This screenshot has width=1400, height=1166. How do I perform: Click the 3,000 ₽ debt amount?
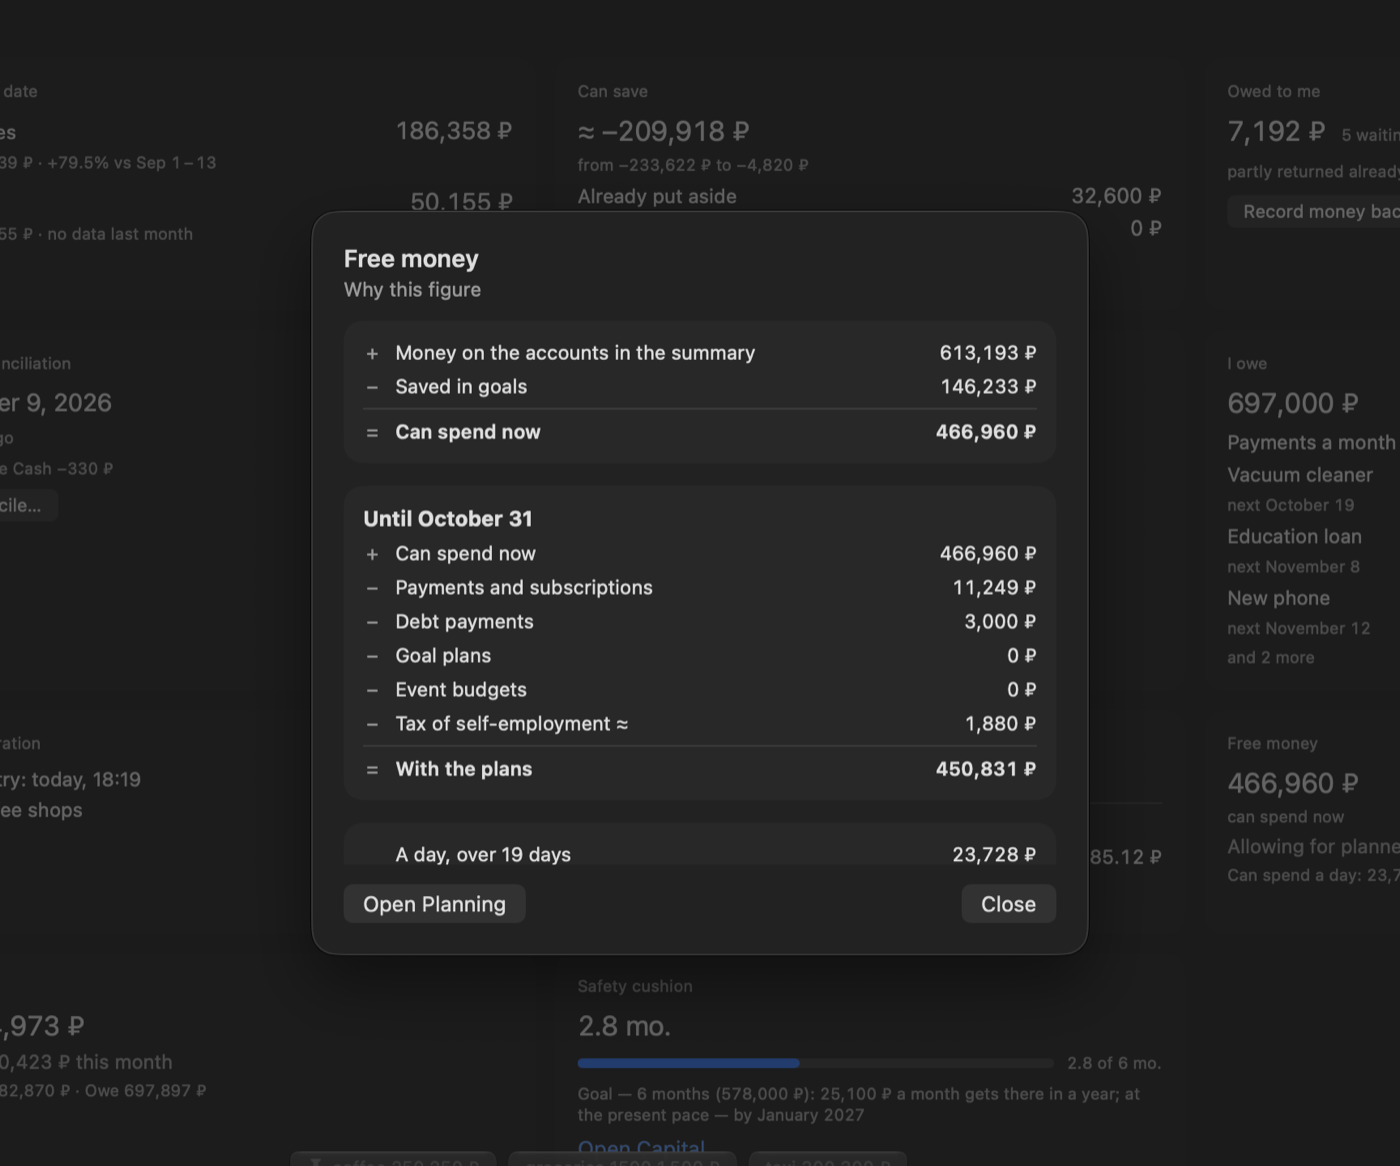tap(1000, 622)
